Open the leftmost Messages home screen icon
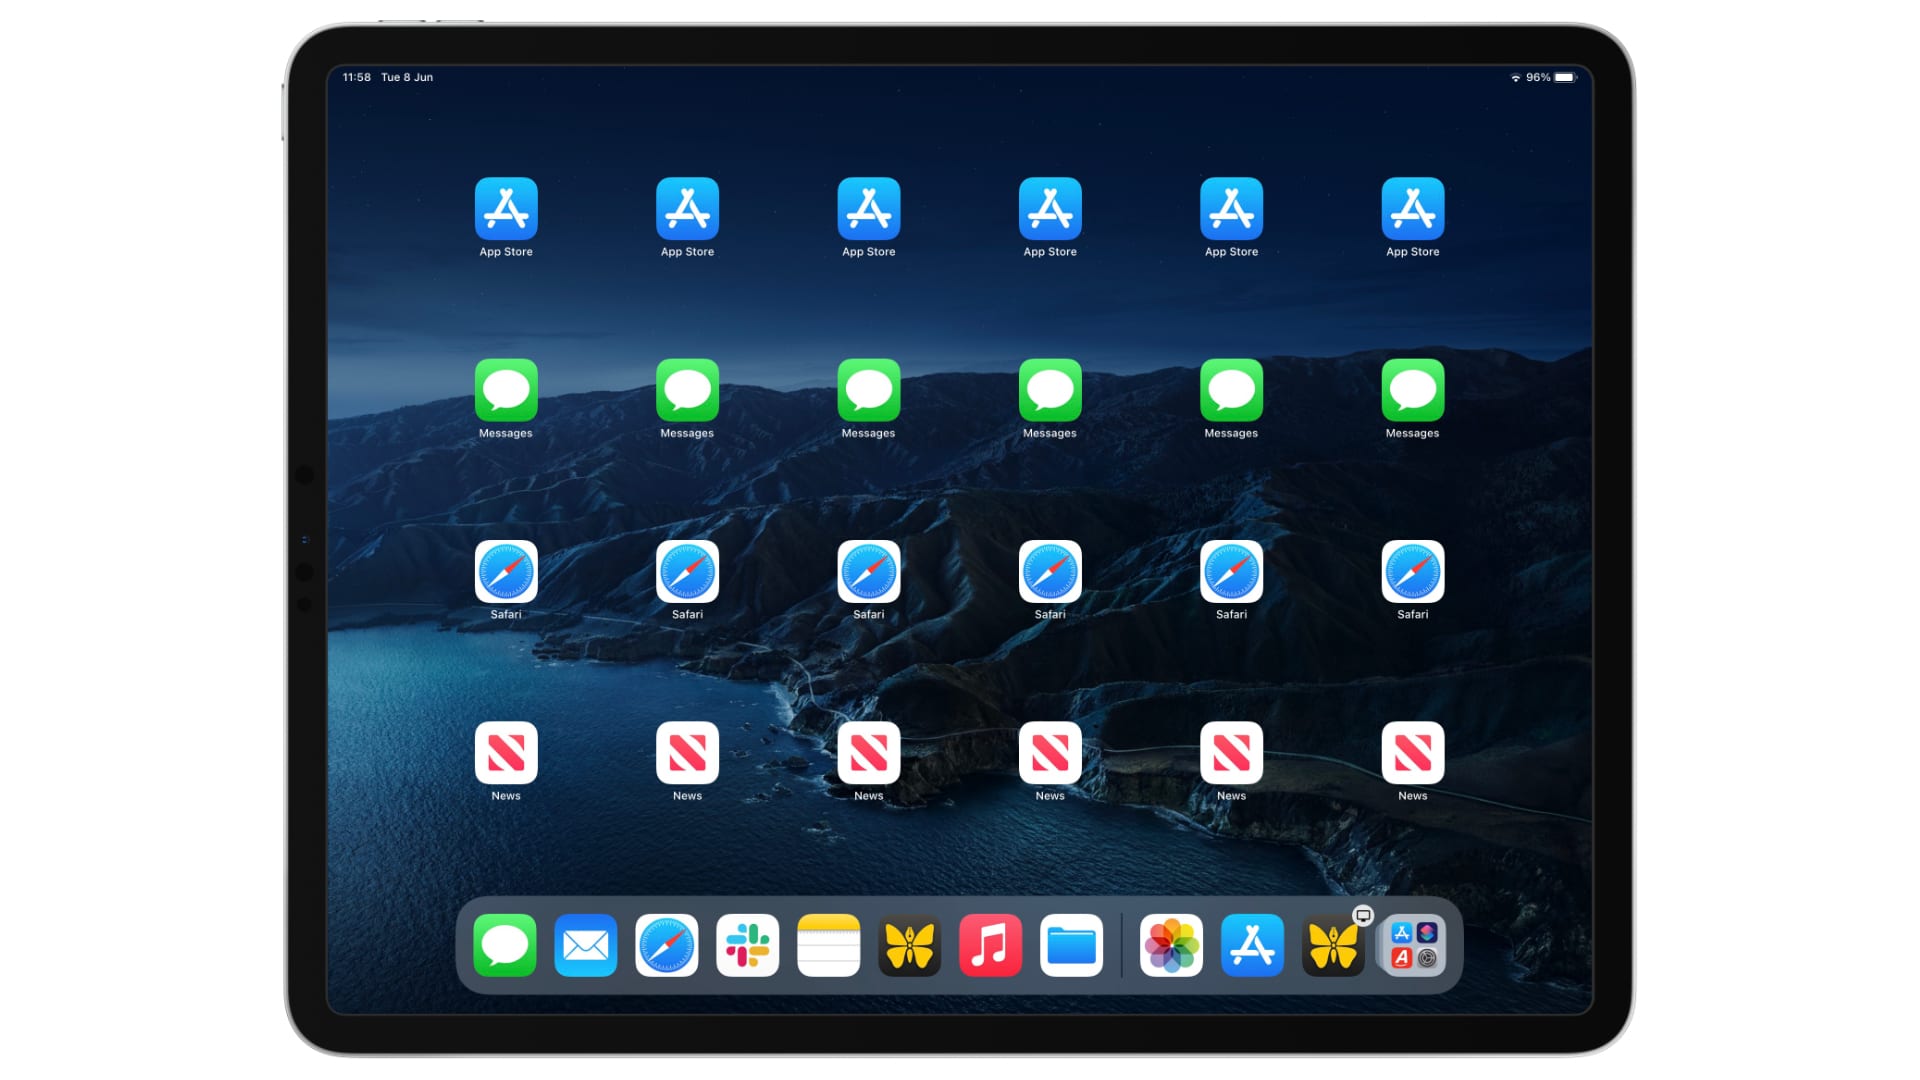This screenshot has width=1920, height=1080. pos(506,390)
